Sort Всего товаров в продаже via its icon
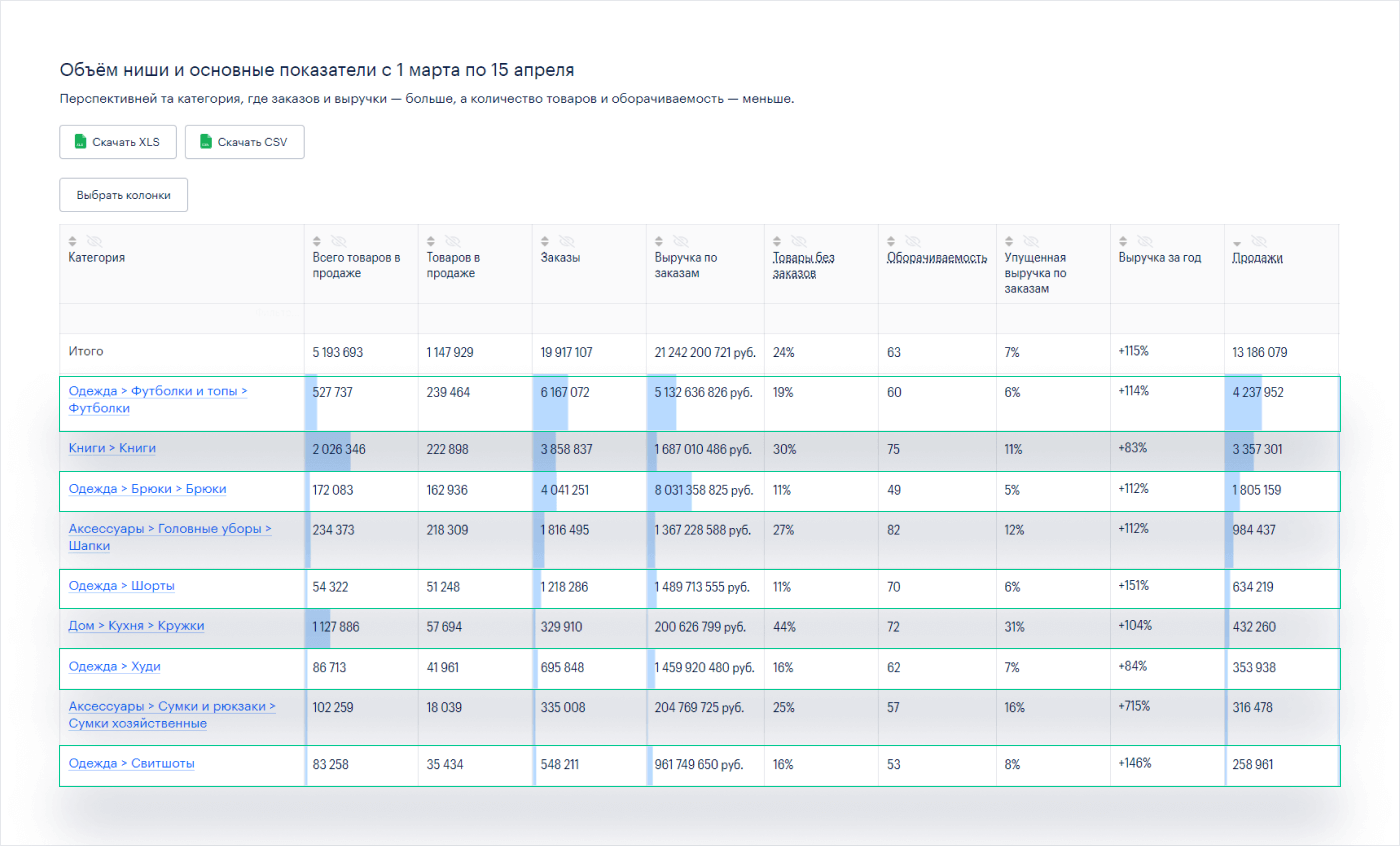The image size is (1400, 846). click(x=318, y=240)
